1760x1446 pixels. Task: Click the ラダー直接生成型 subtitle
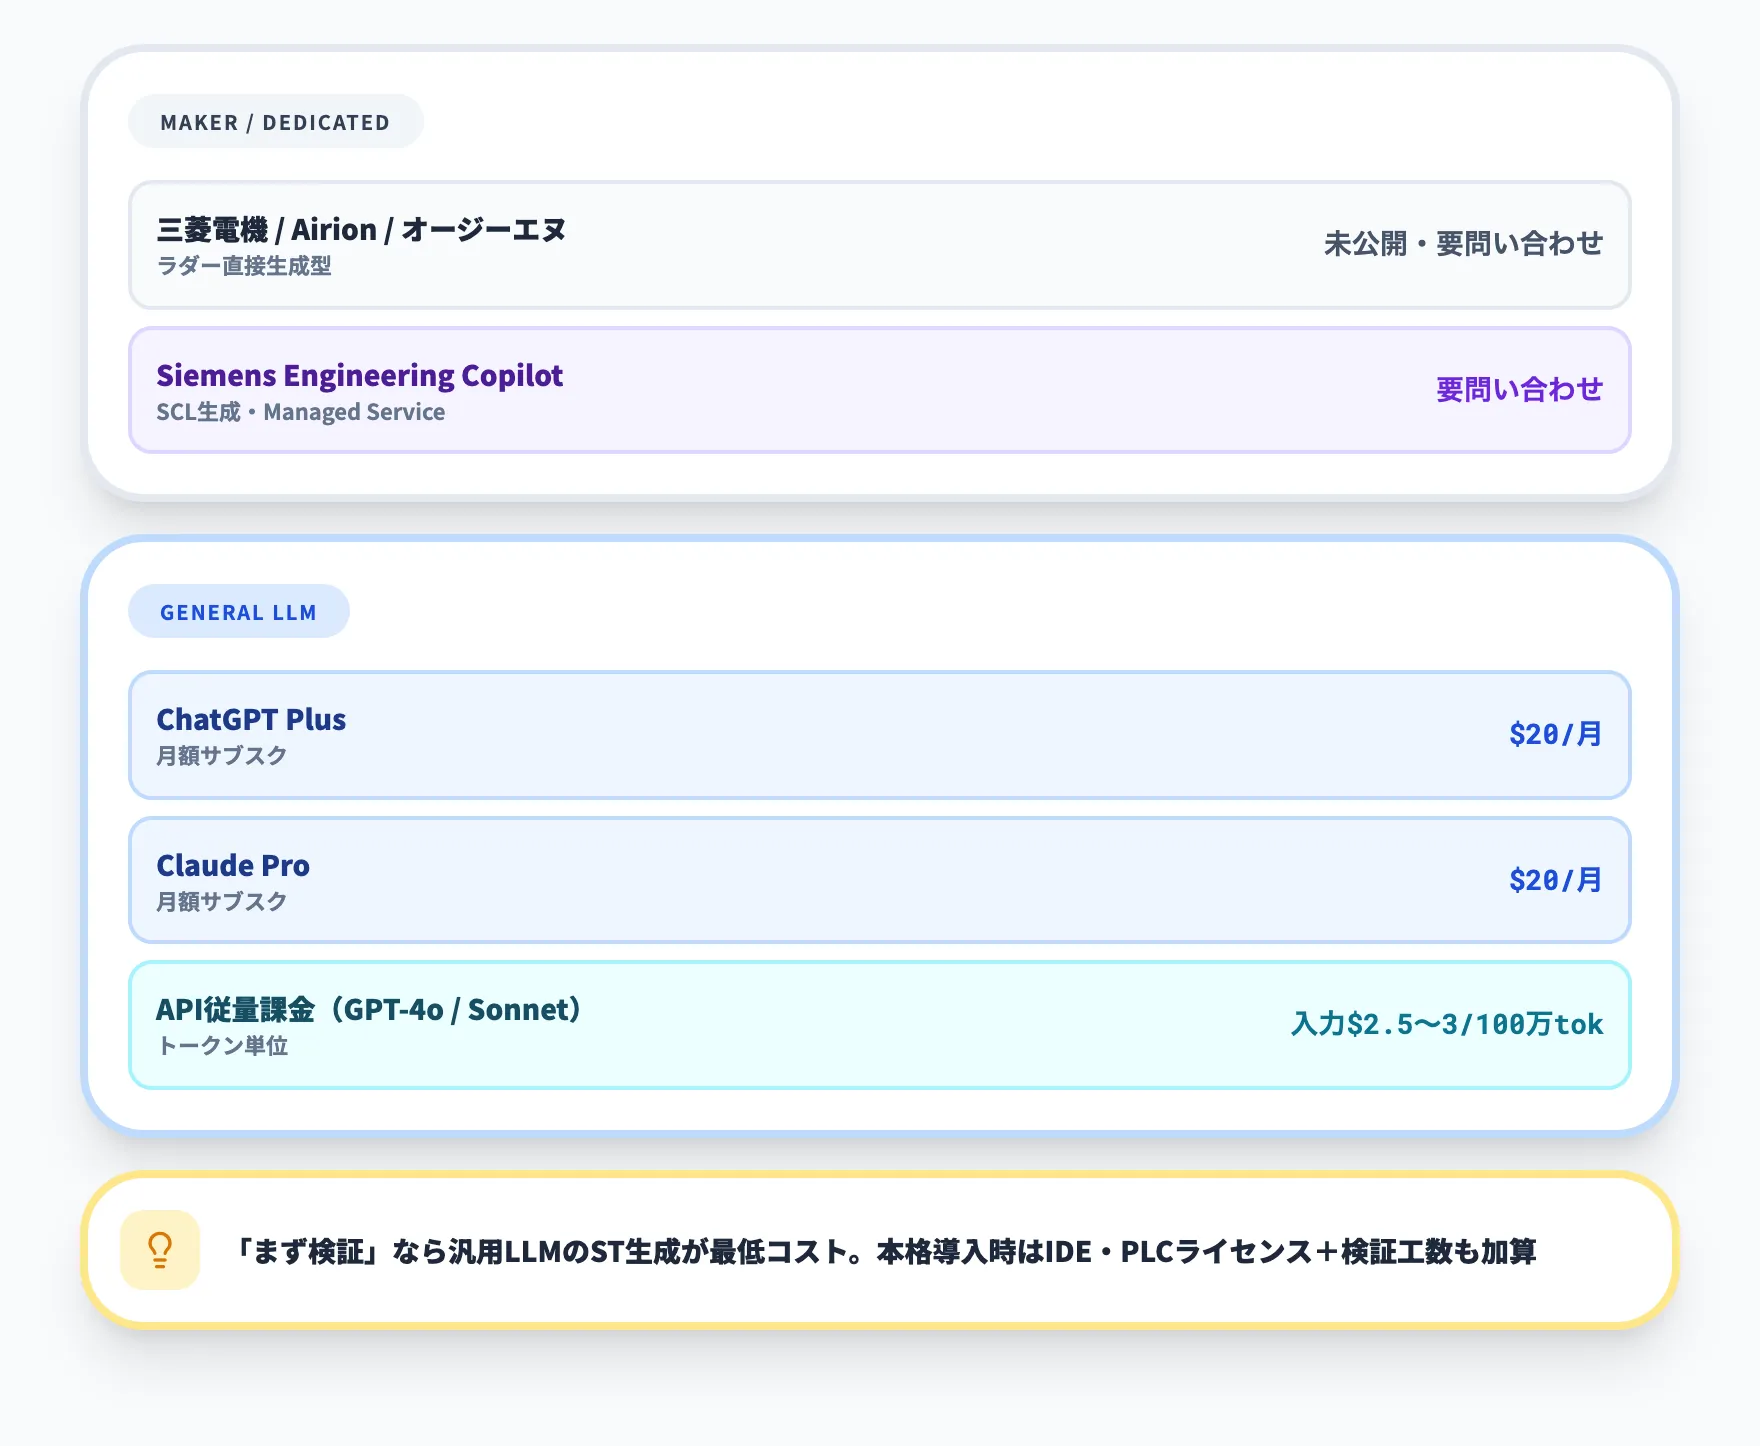(x=244, y=266)
